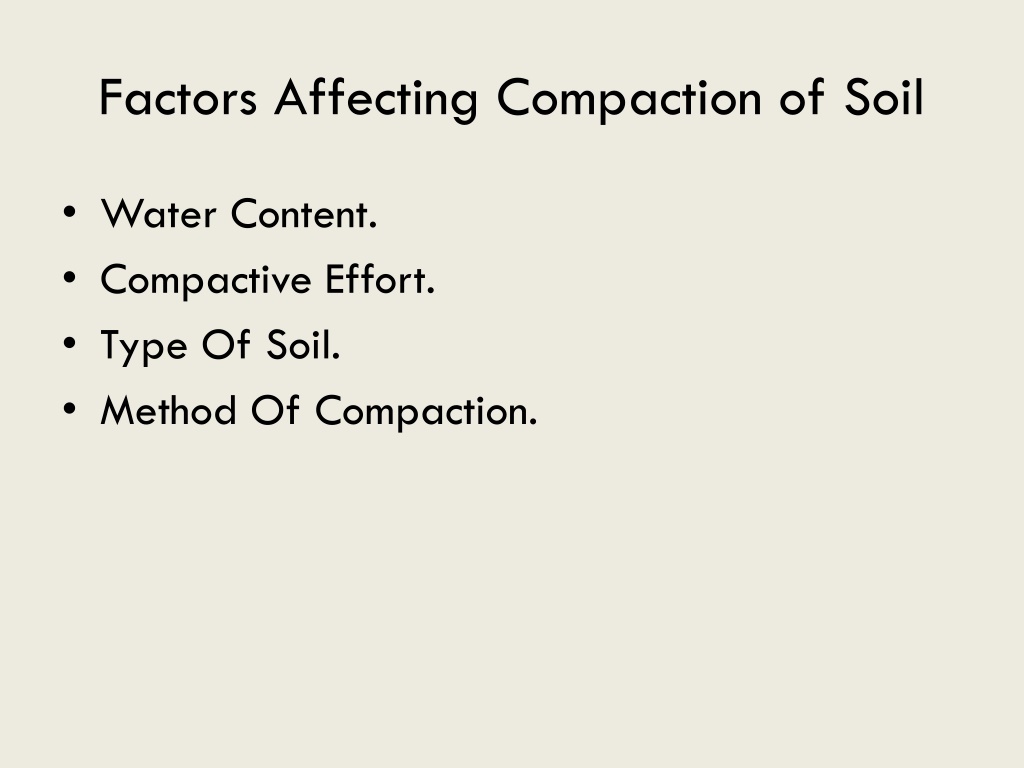The width and height of the screenshot is (1024, 768).
Task: Click the word 'Effort.' in the second bullet
Action: point(380,279)
